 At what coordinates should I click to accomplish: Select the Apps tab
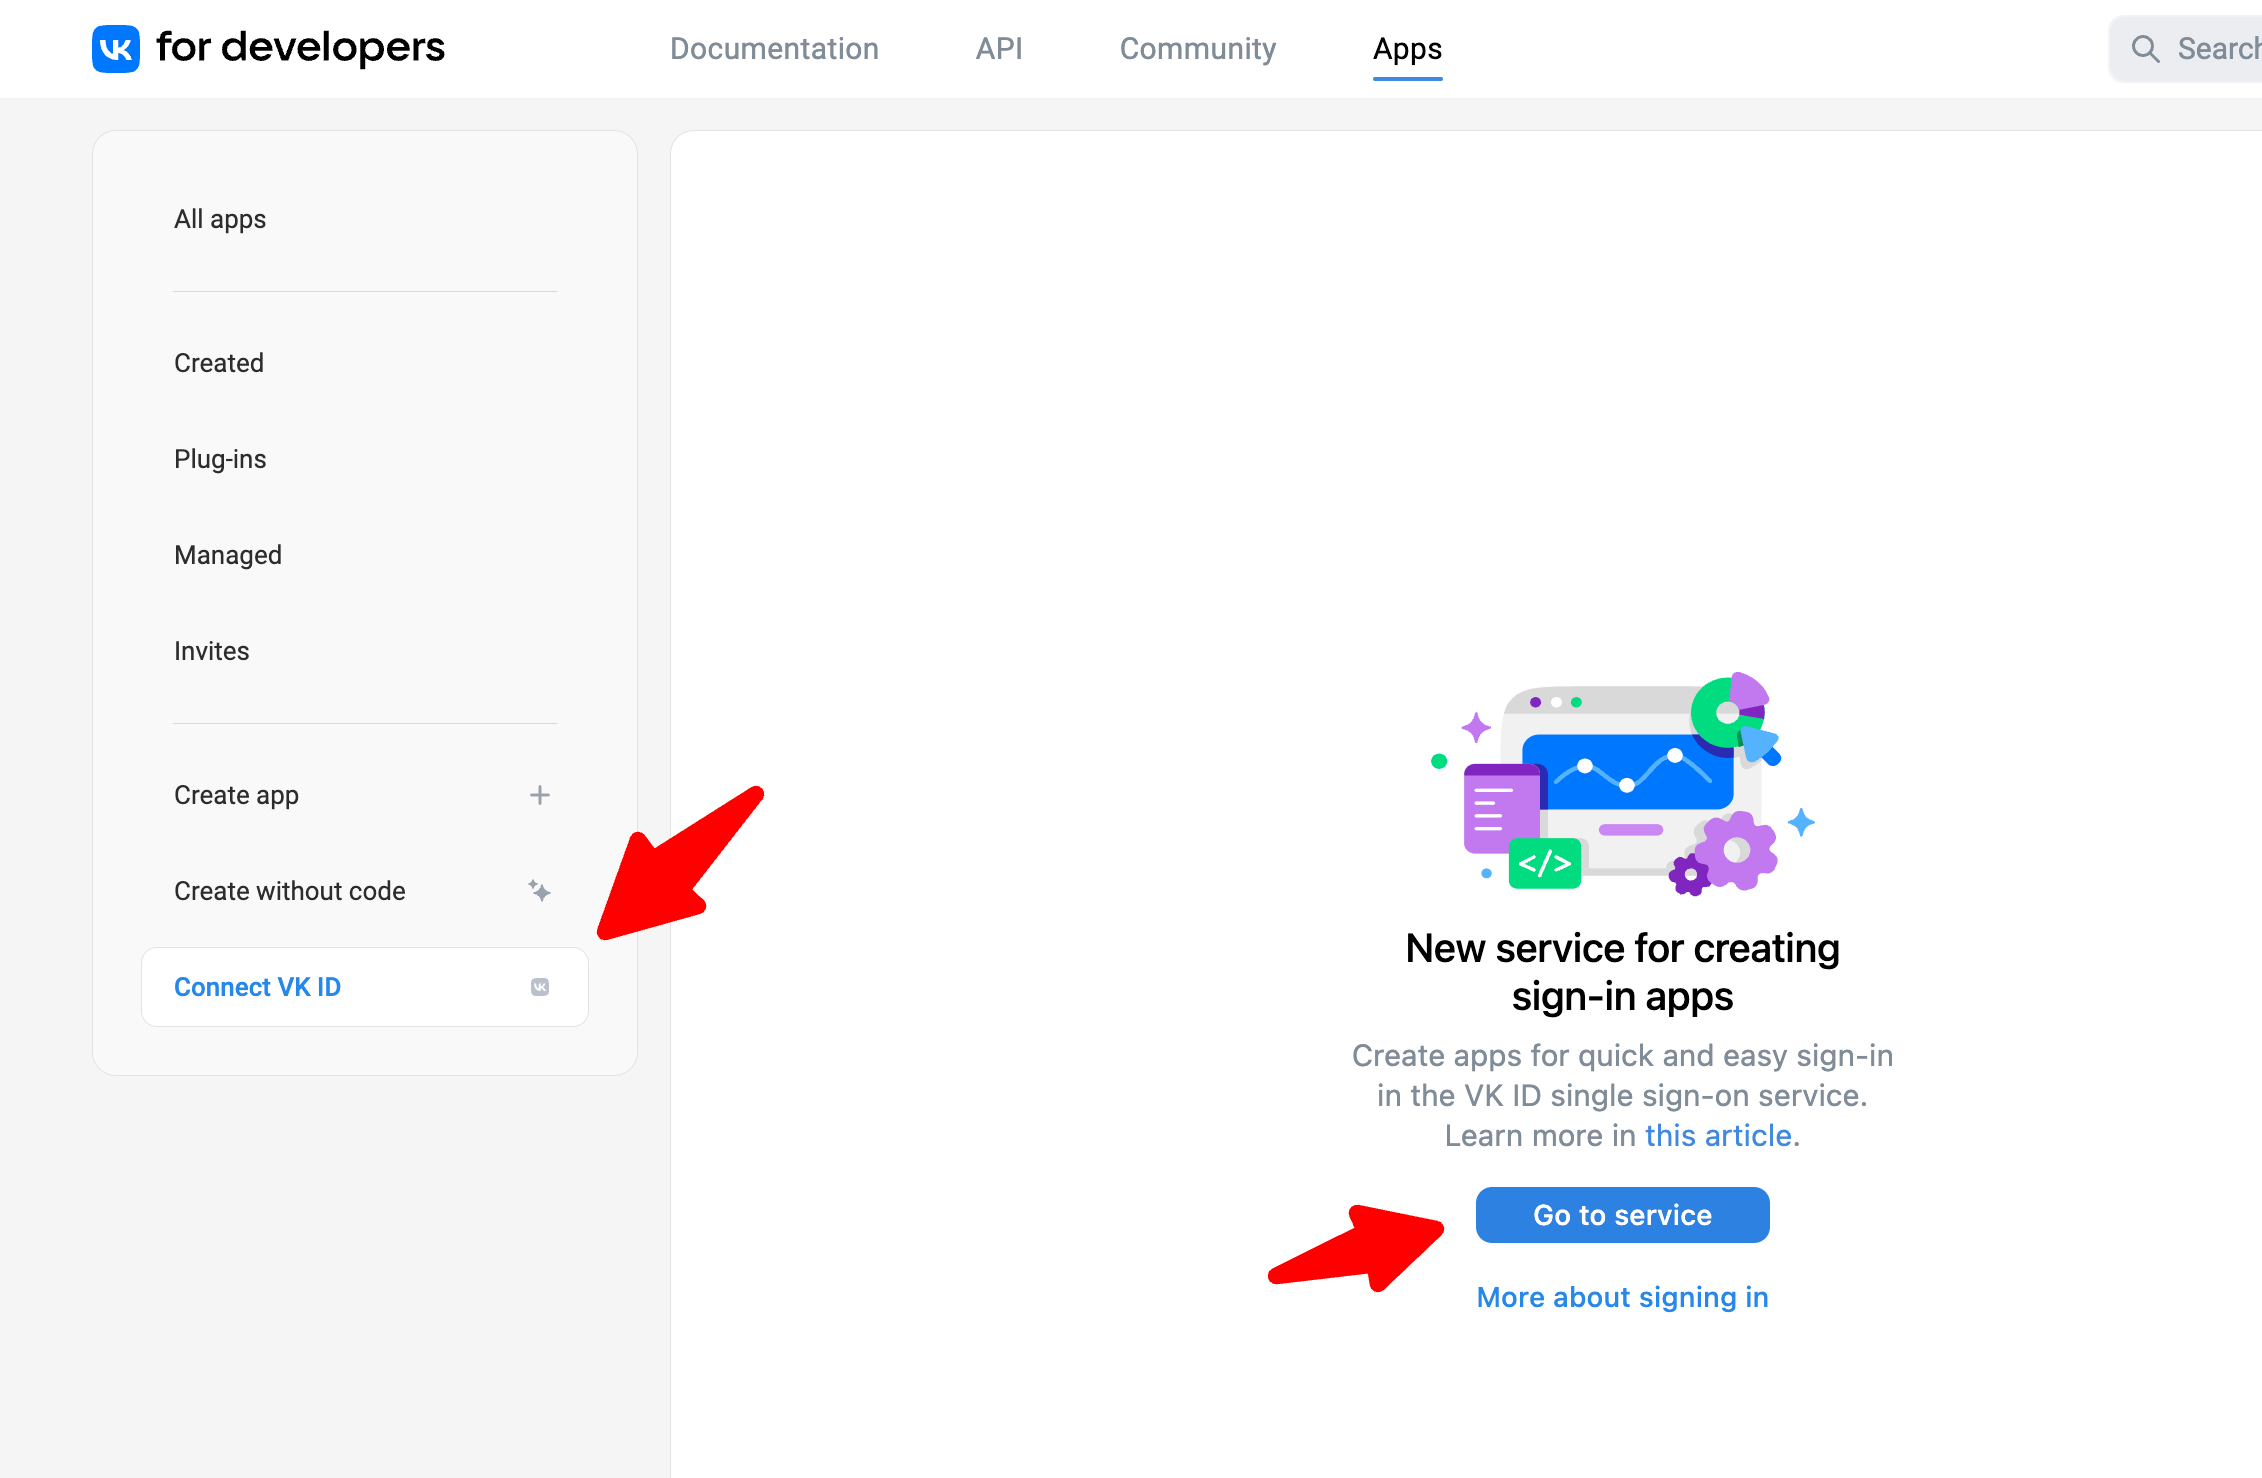[1407, 49]
